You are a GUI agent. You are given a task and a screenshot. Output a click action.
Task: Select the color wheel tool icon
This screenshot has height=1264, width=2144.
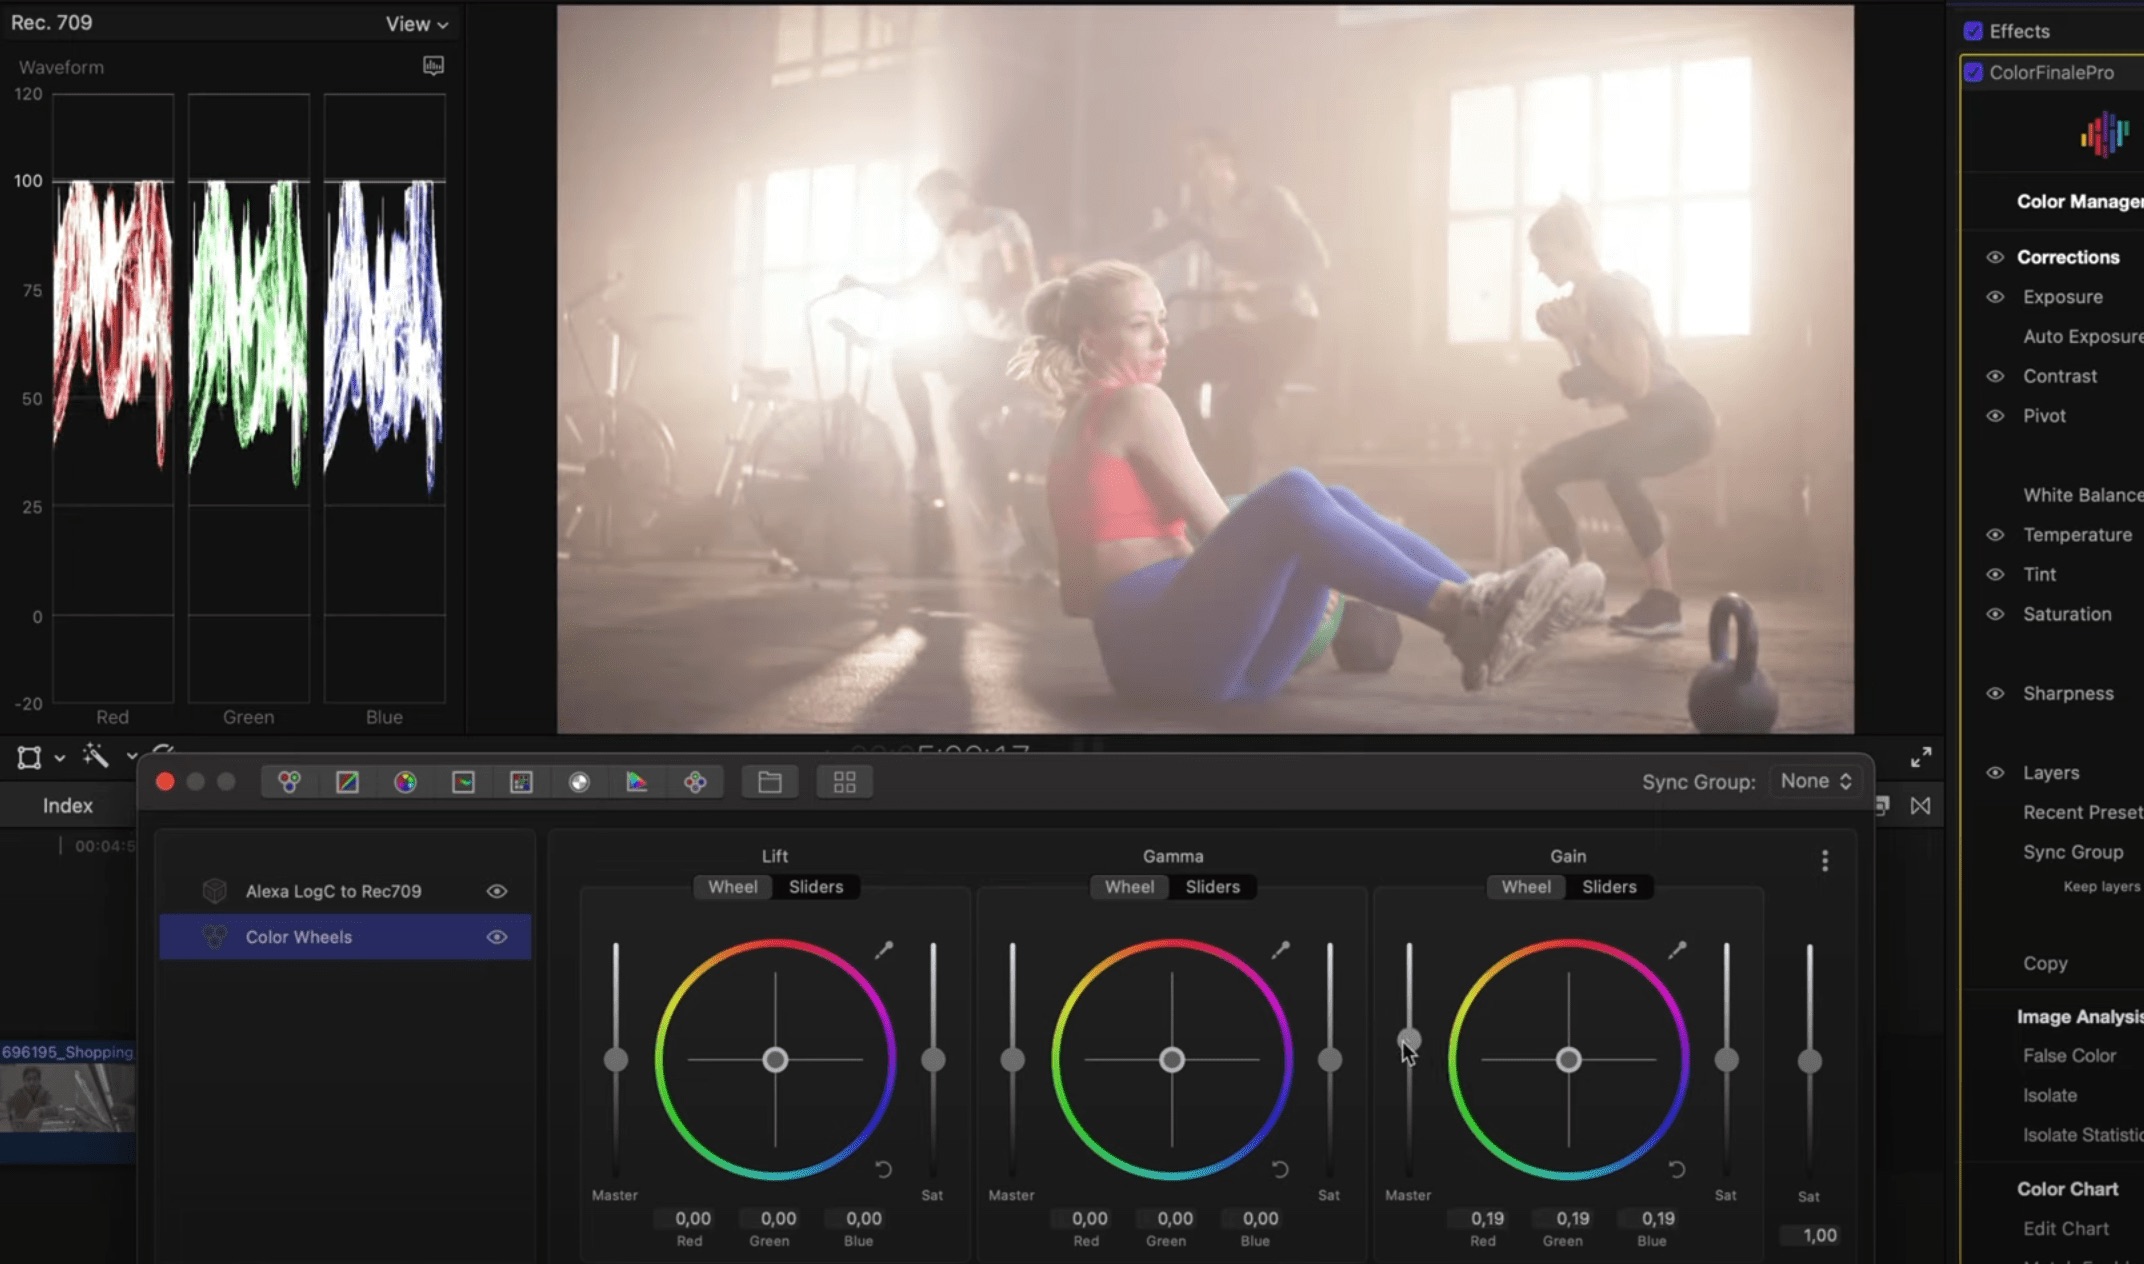click(x=405, y=781)
